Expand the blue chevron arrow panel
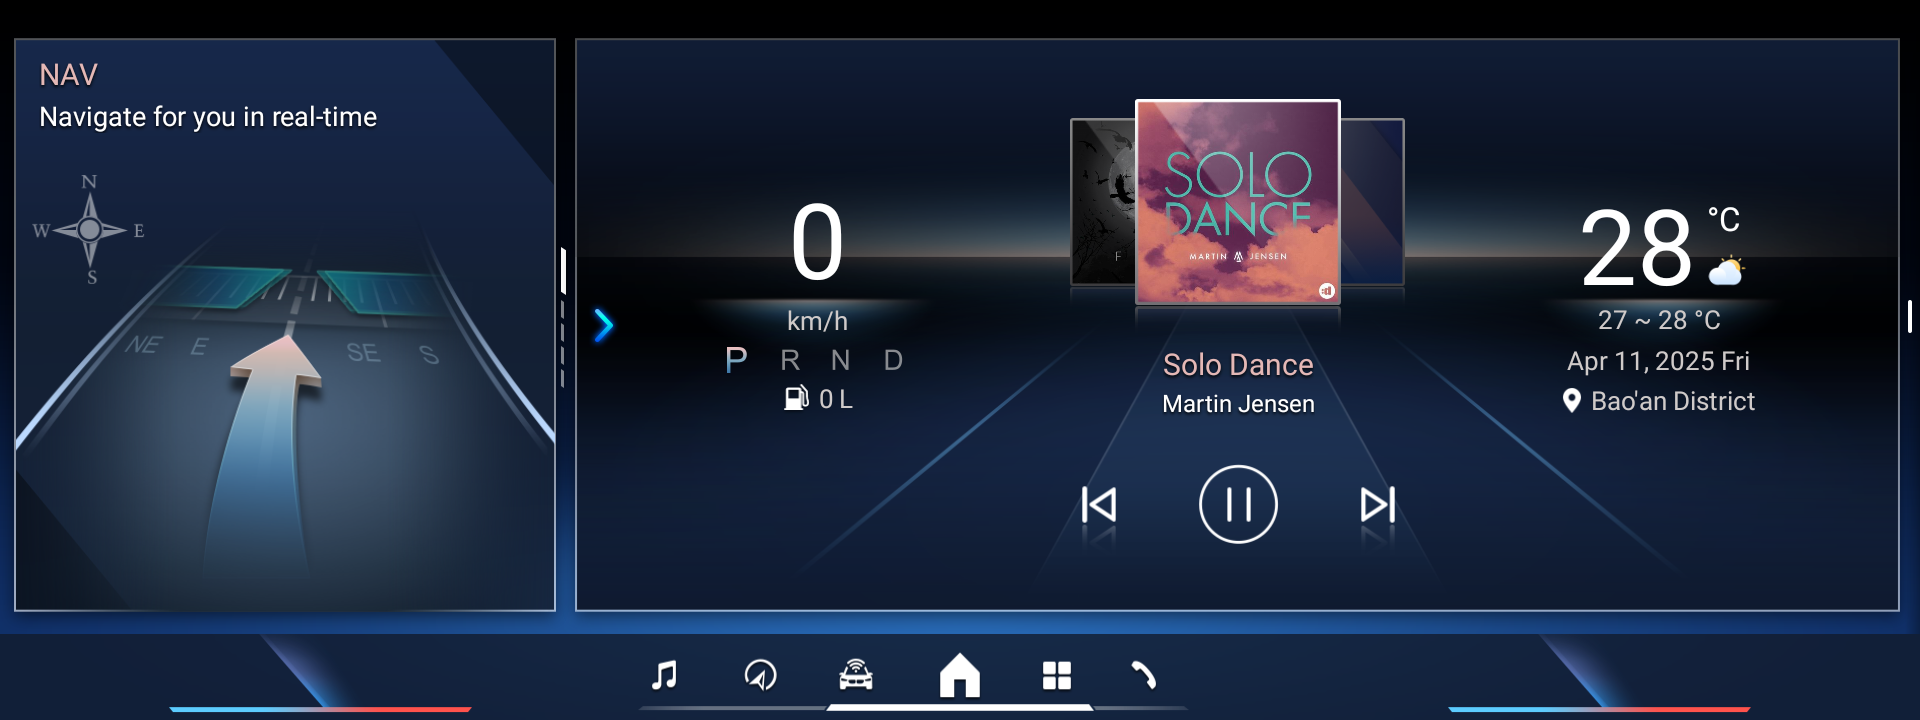The width and height of the screenshot is (1920, 720). click(603, 325)
